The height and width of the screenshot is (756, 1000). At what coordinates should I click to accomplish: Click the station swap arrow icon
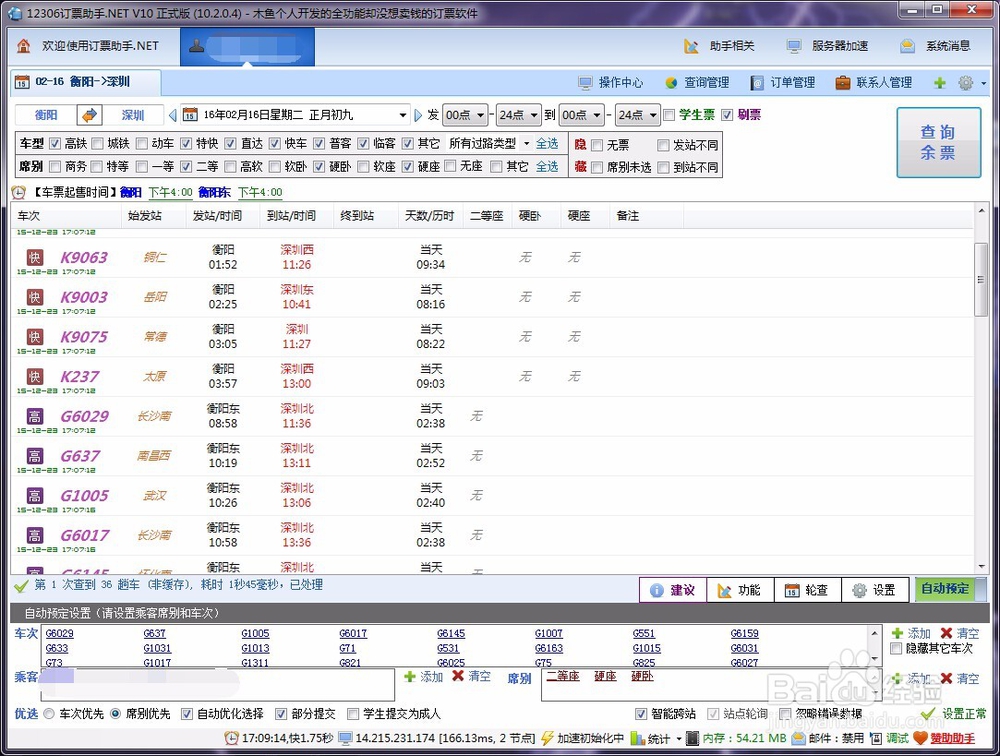88,115
